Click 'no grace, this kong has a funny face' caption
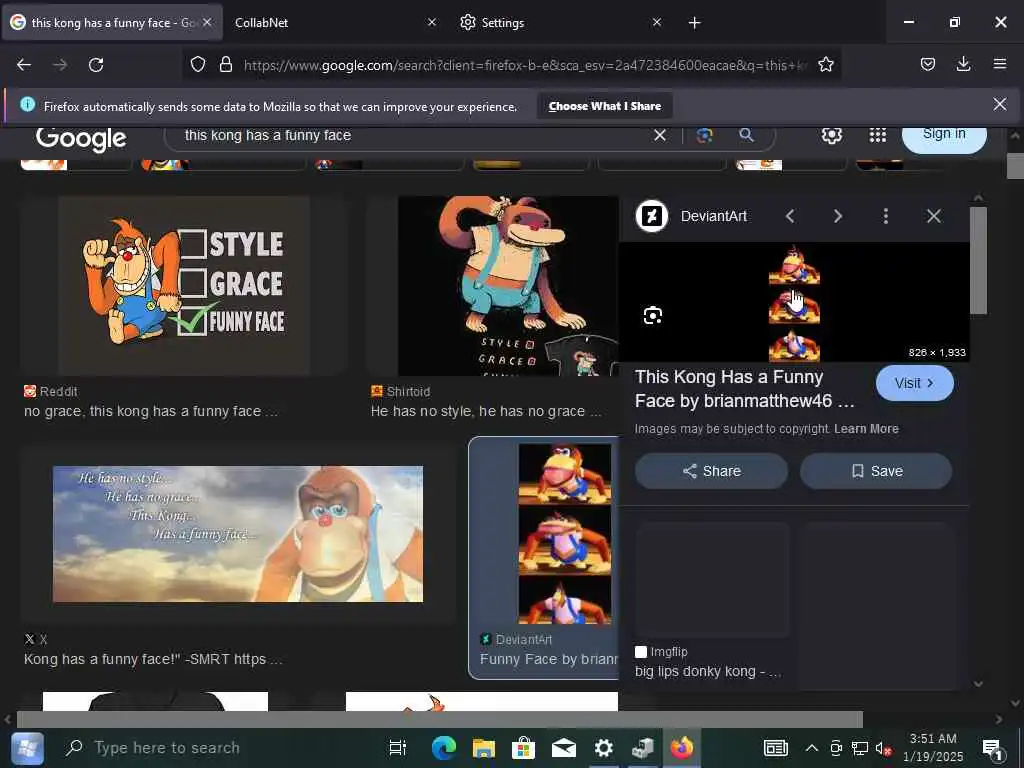The image size is (1024, 768). [151, 411]
